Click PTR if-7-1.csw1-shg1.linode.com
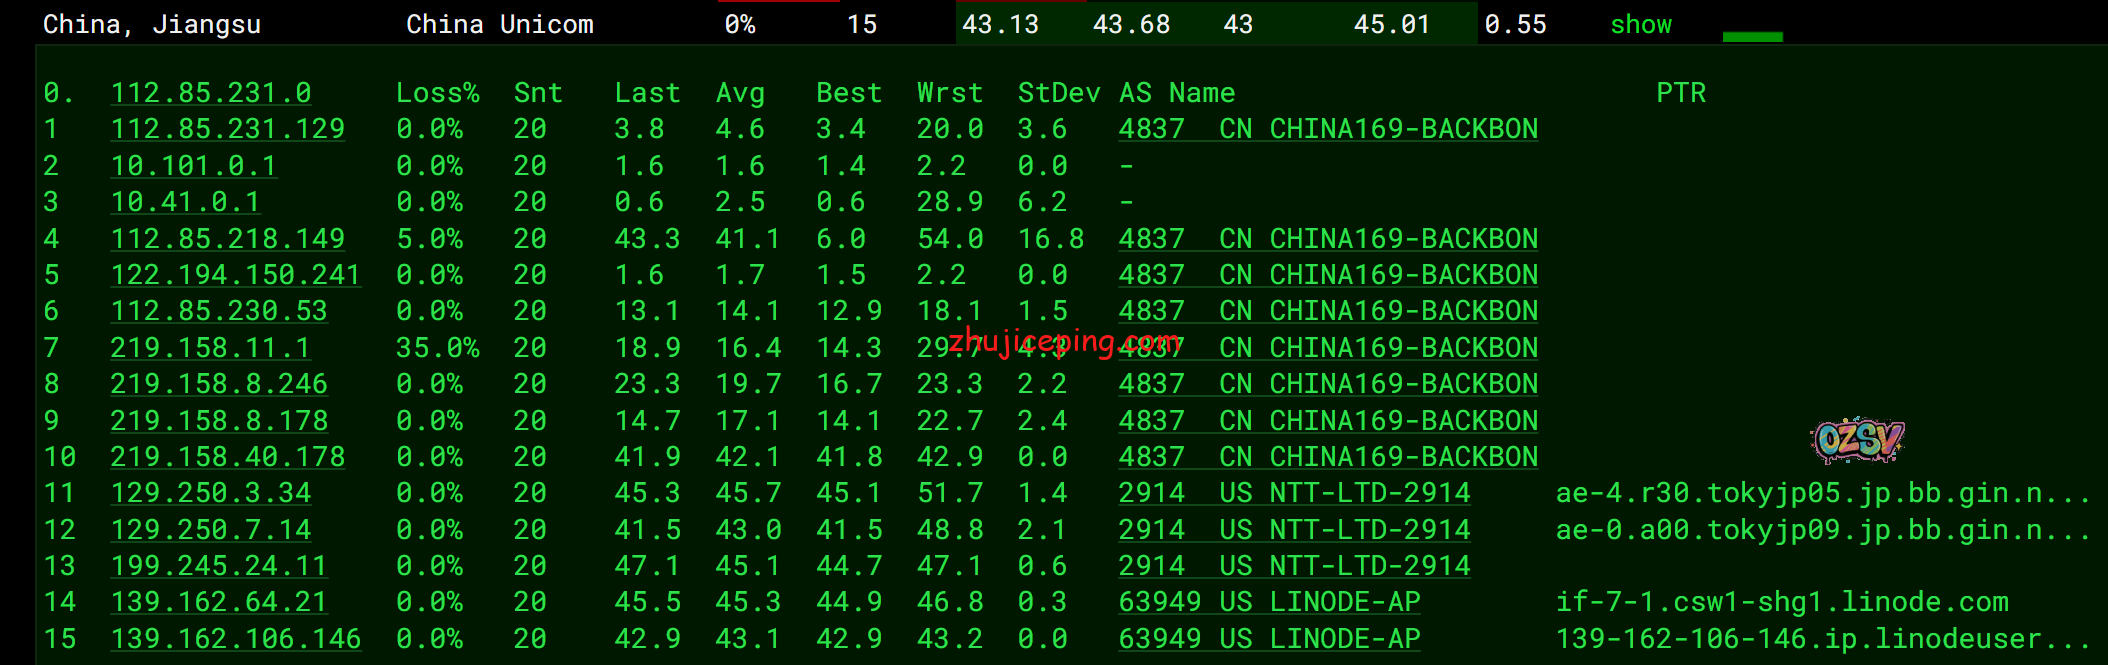Image resolution: width=2108 pixels, height=665 pixels. pos(1781,602)
